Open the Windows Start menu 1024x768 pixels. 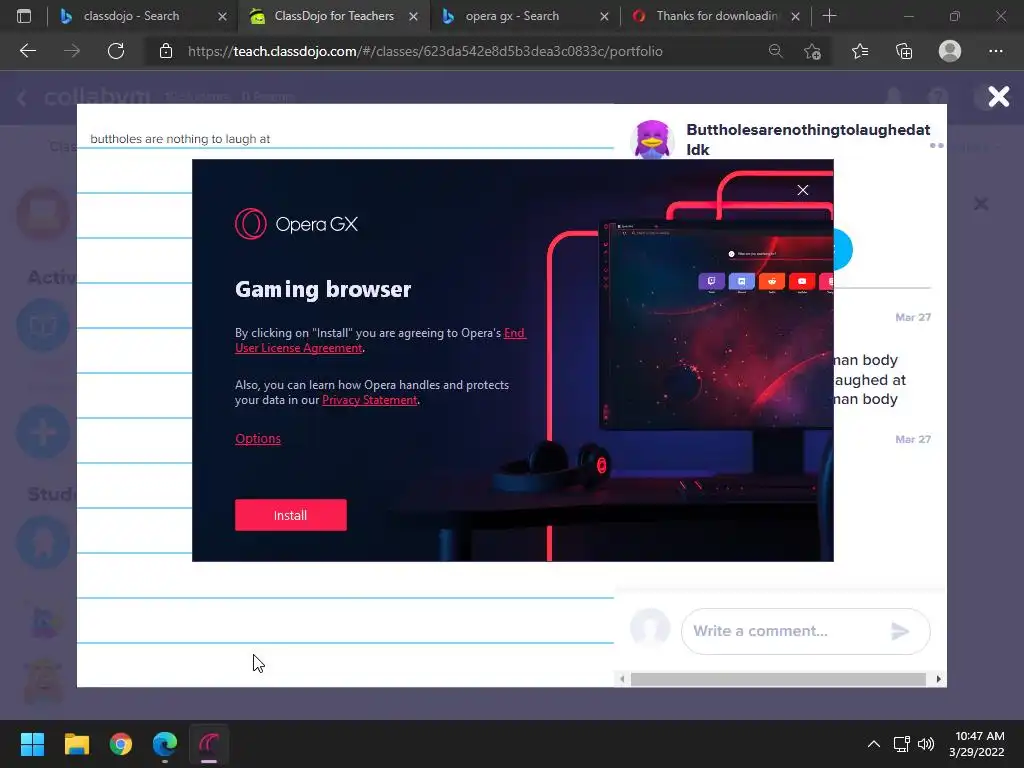32,744
